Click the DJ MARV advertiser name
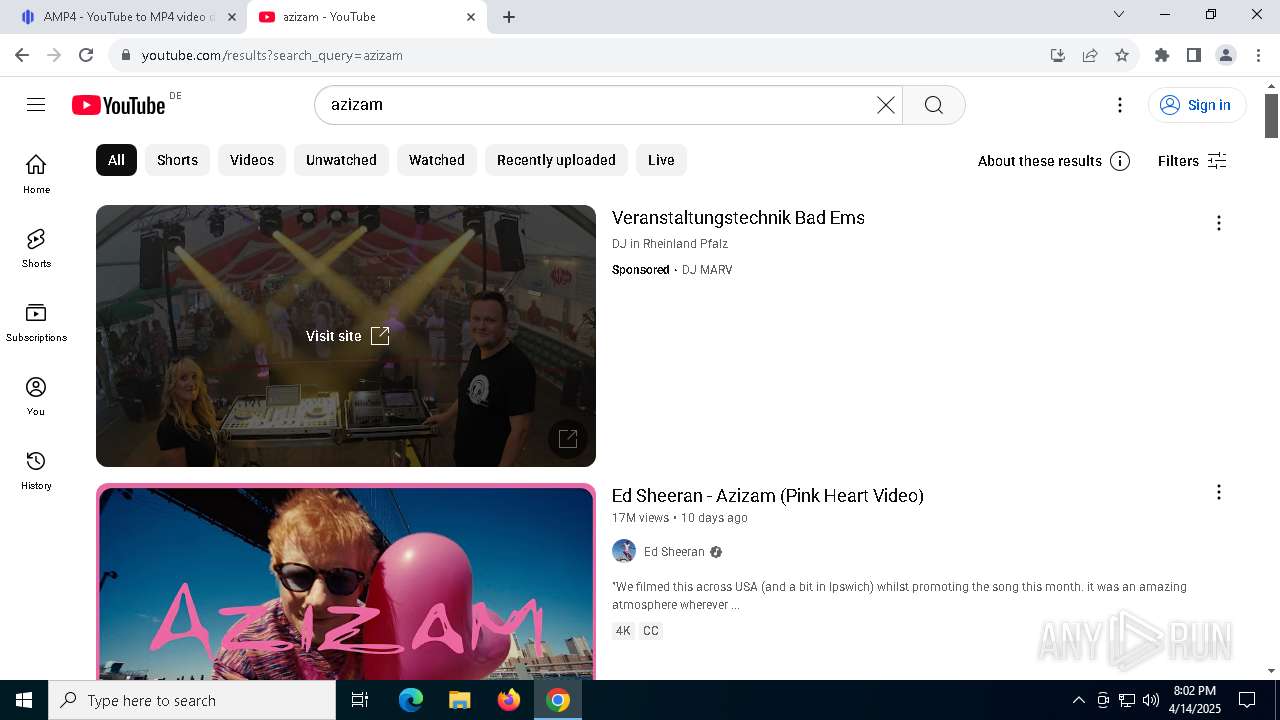The image size is (1280, 720). tap(707, 270)
